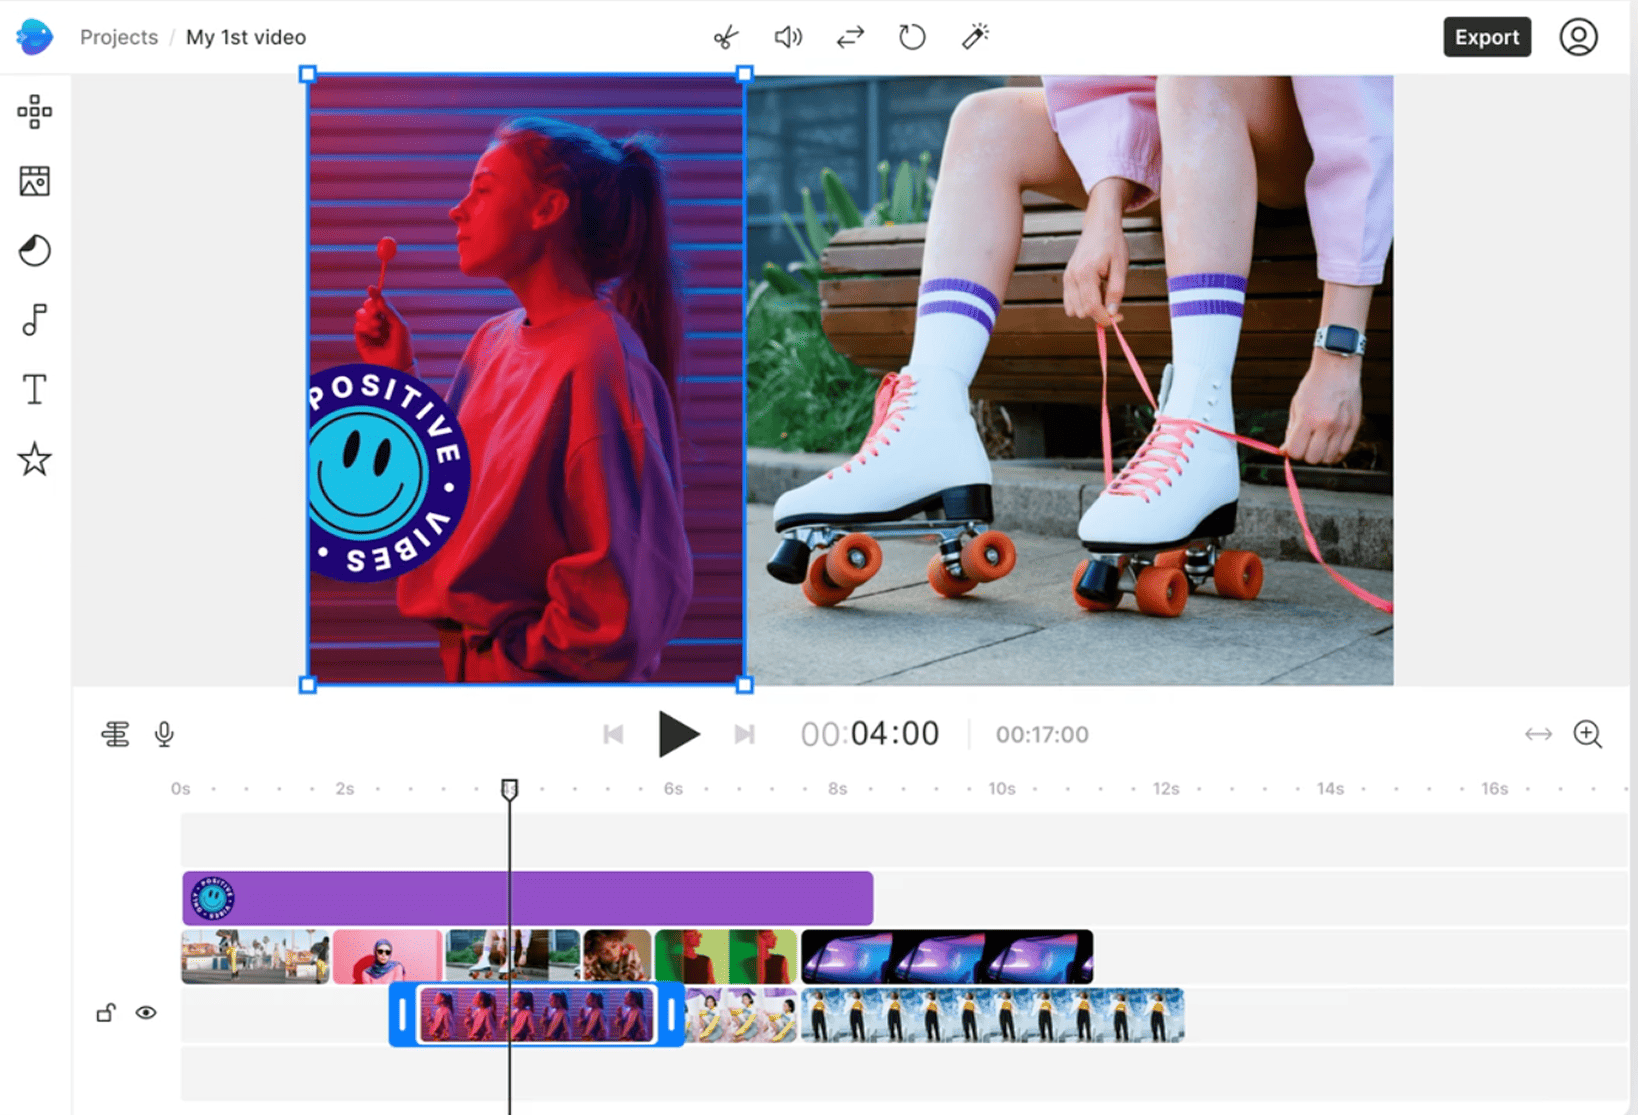Open the volume audio control
Screen dimensions: 1638x1115
click(x=788, y=38)
